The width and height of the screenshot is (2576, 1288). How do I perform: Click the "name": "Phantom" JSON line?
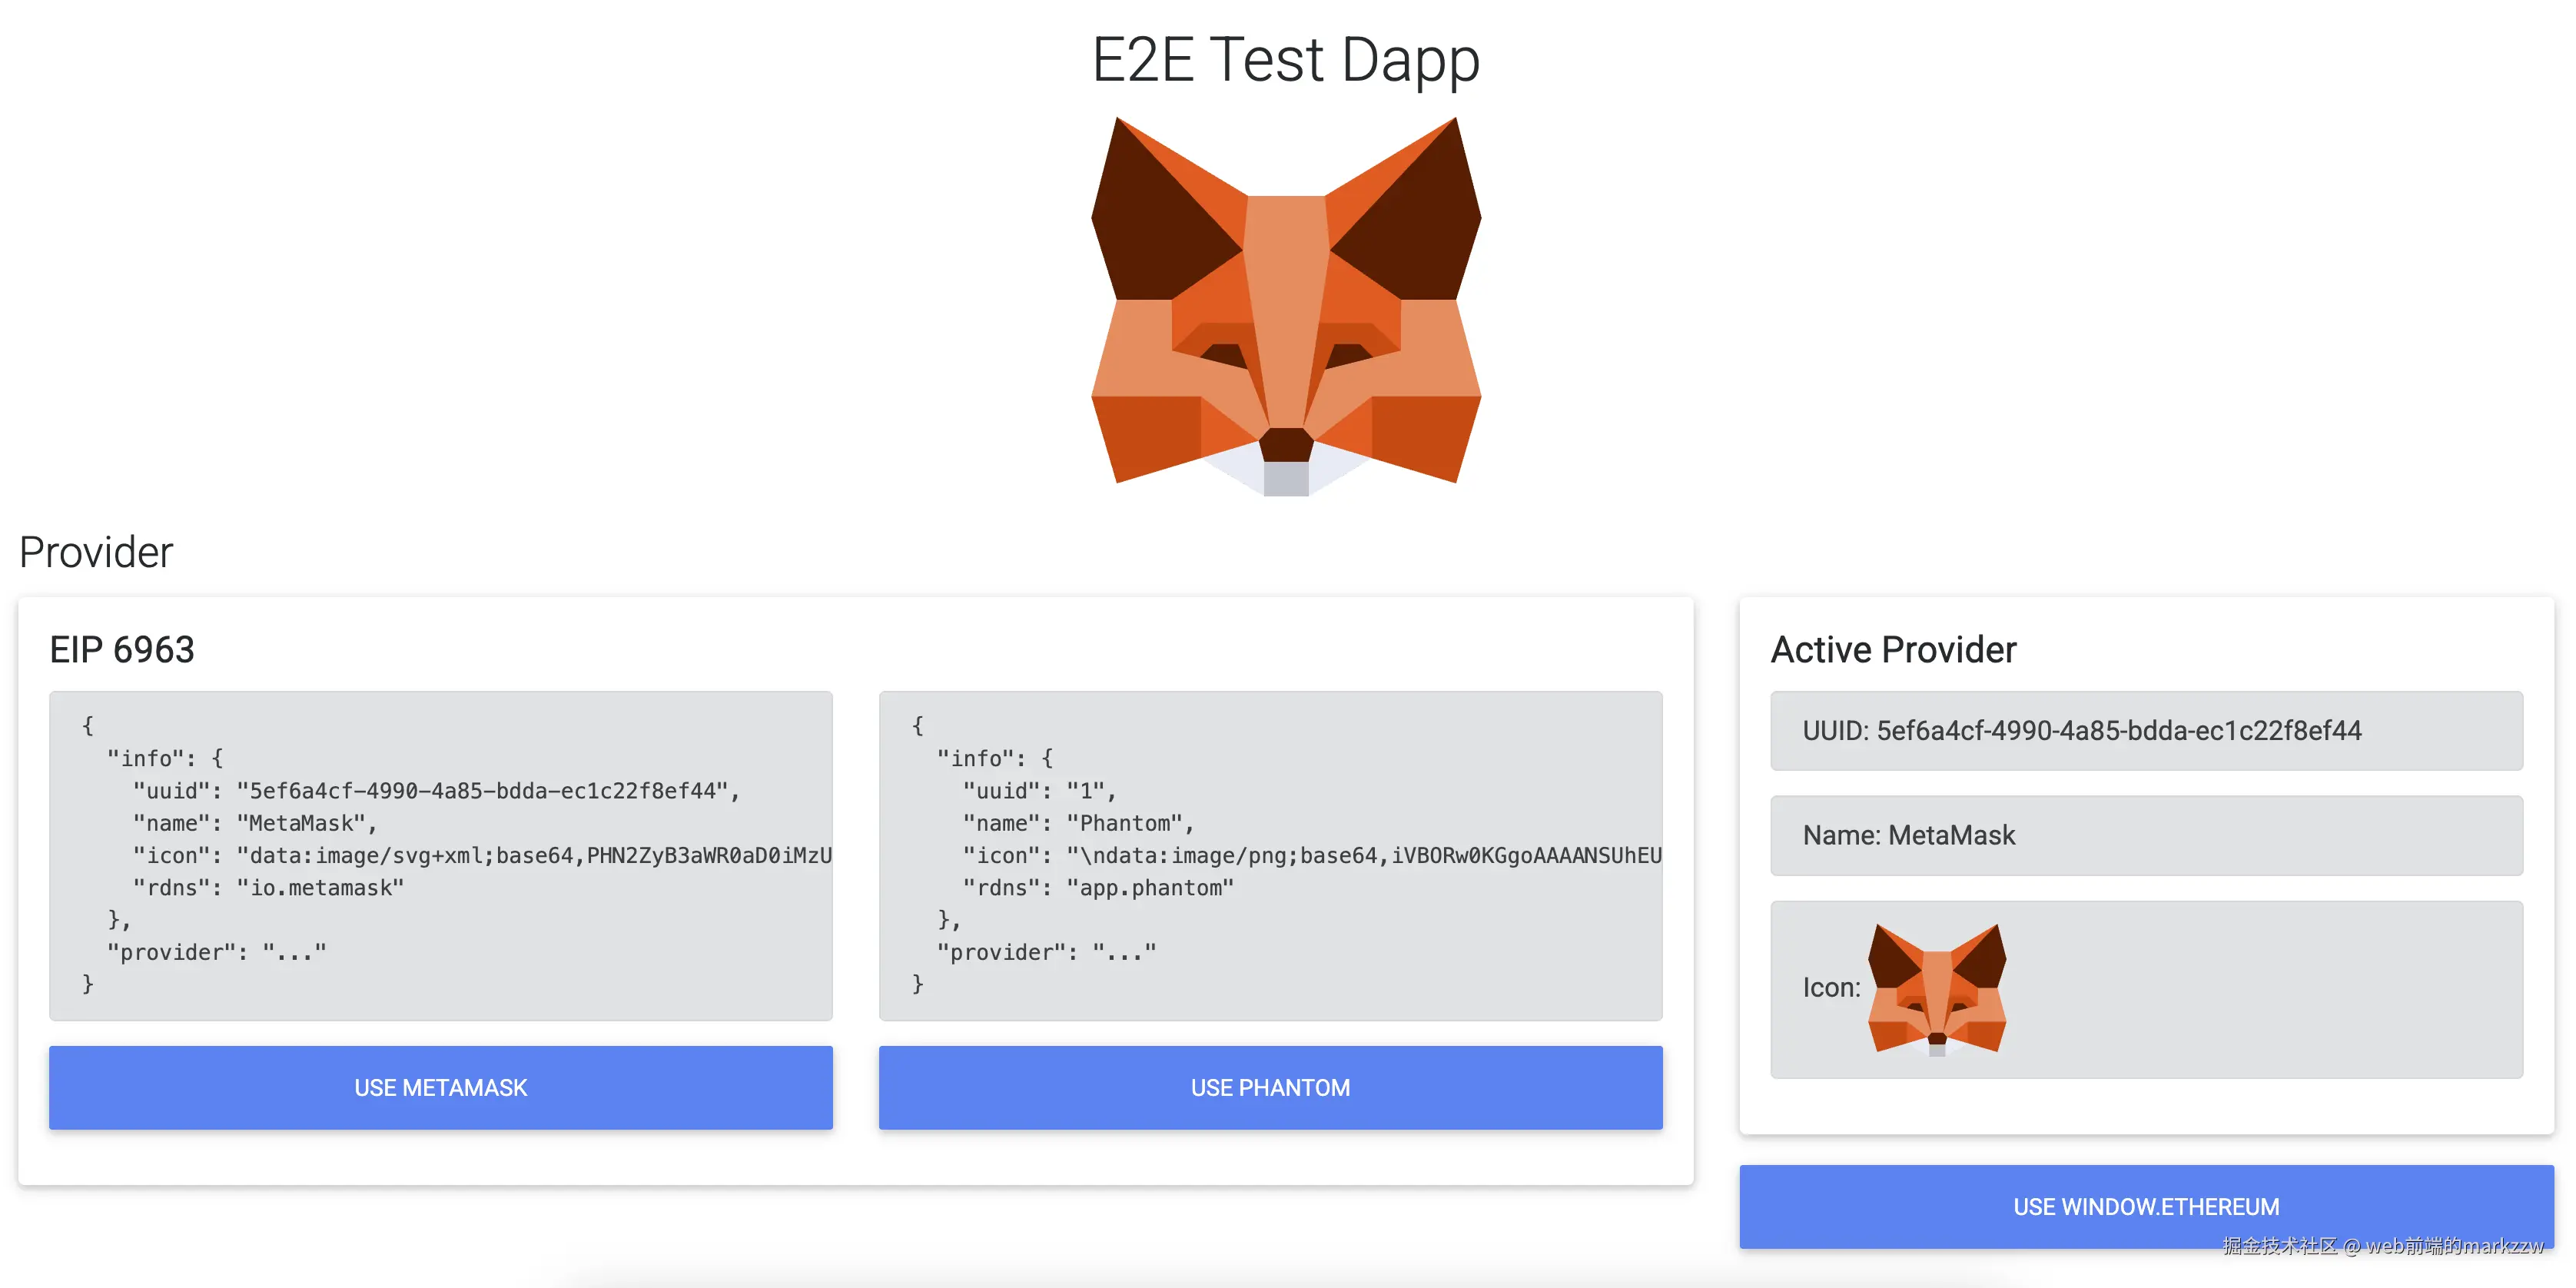point(1078,823)
